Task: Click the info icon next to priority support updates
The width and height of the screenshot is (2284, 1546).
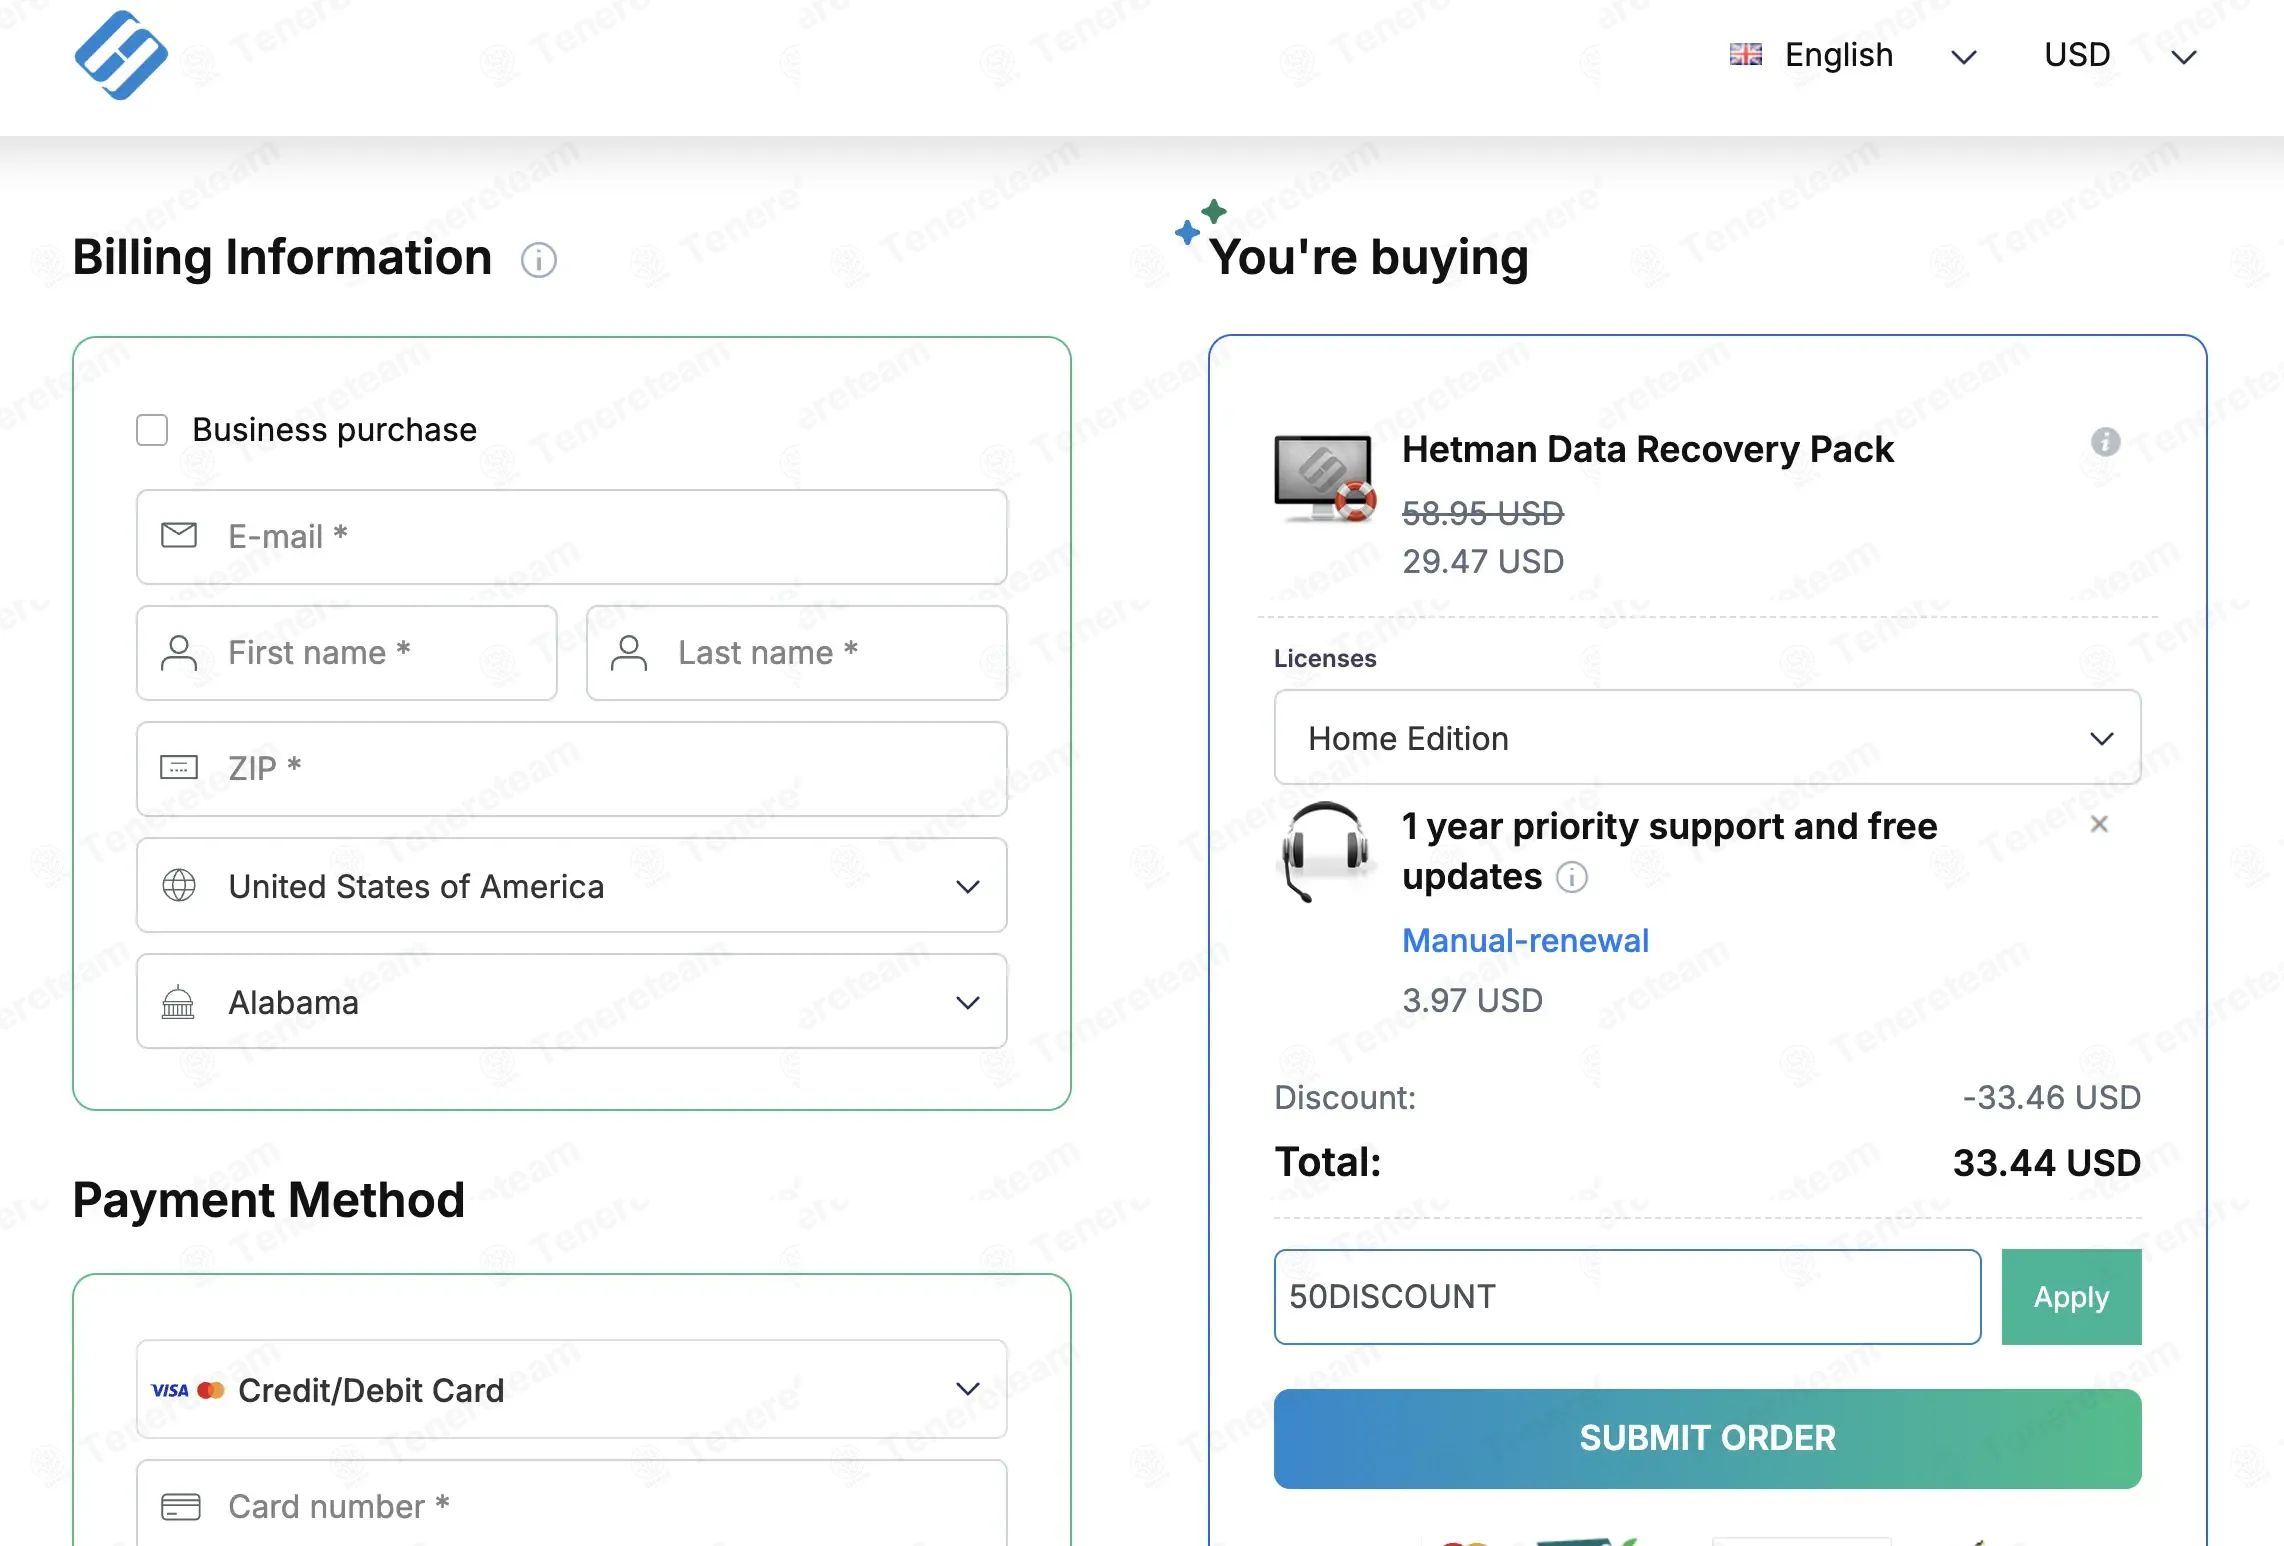Action: 1572,877
